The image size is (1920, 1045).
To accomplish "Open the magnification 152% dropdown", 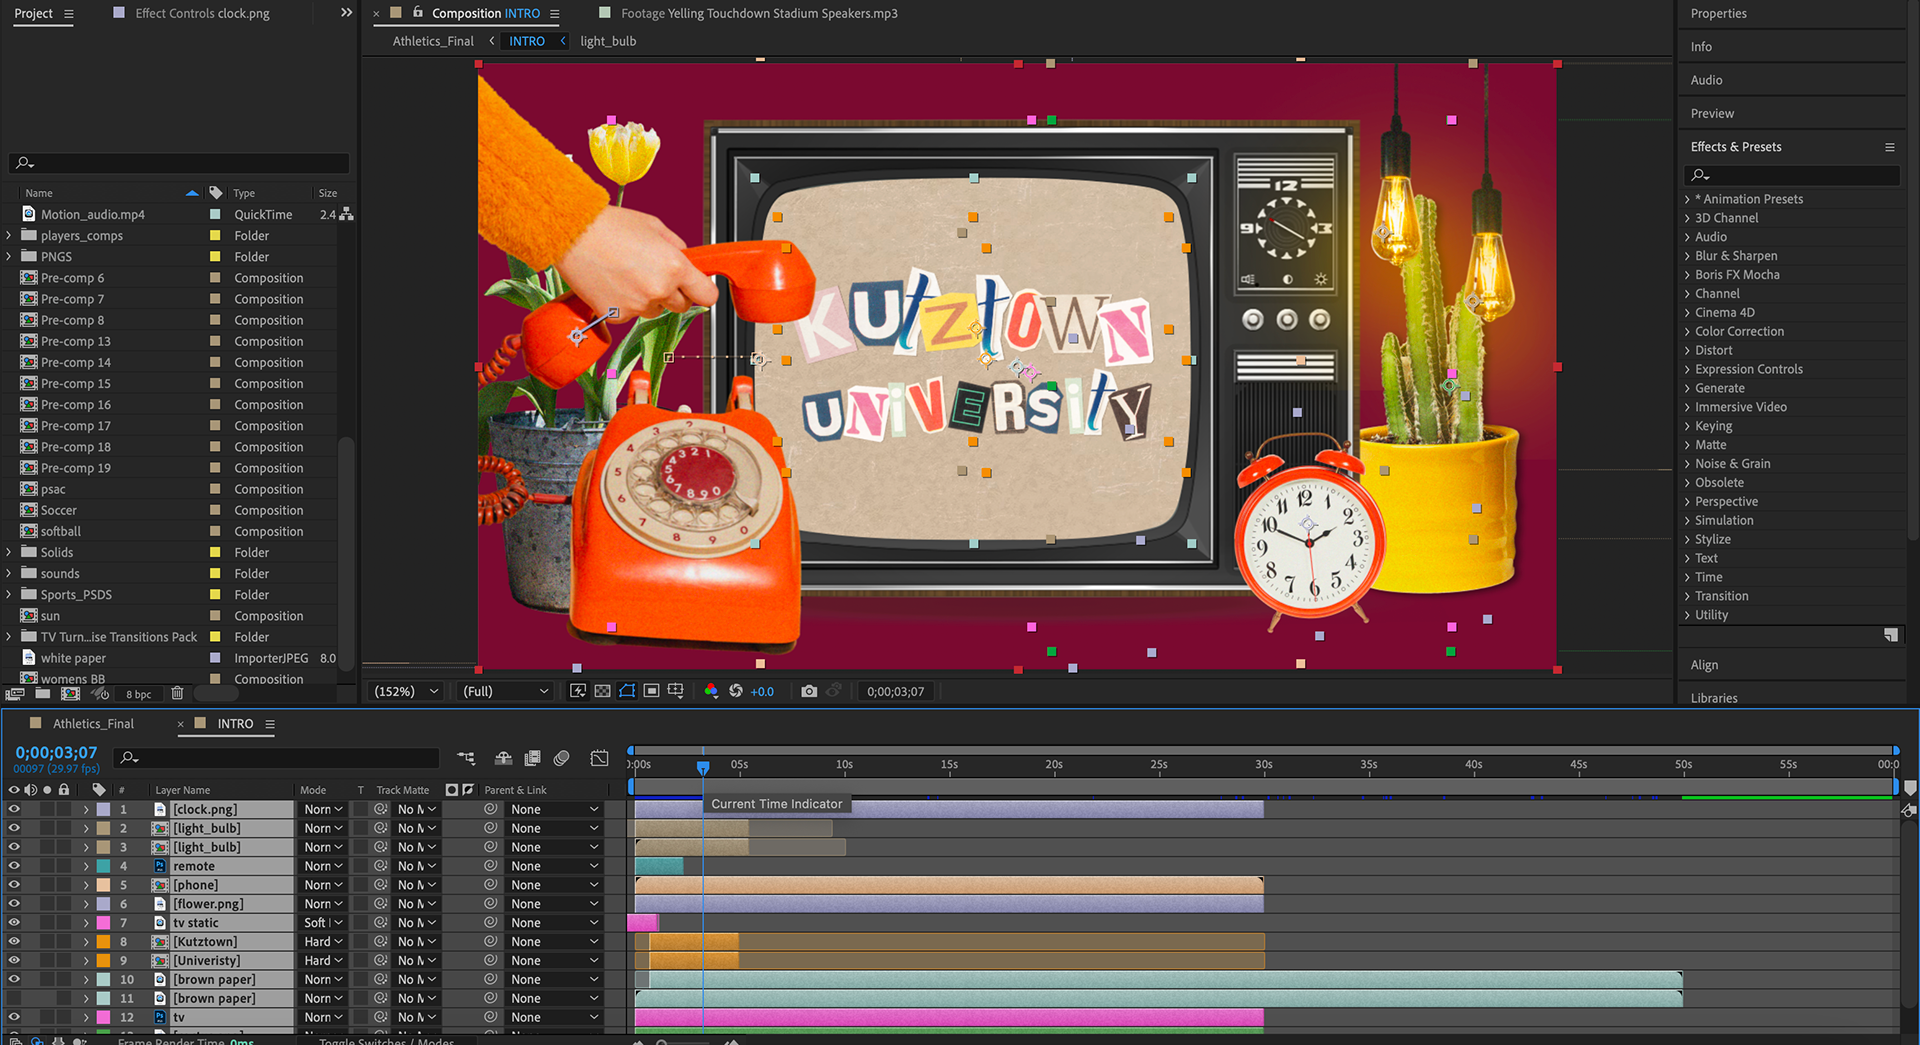I will coord(406,691).
